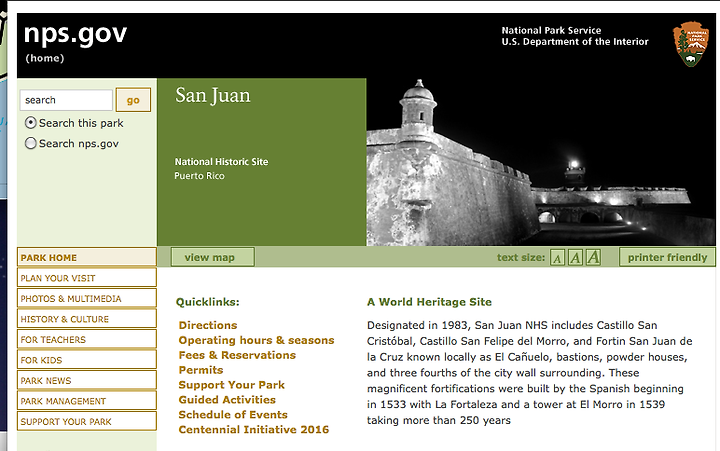Screen dimensions: 720x451
Task: Click the text size: label
Action: pyautogui.click(x=521, y=258)
